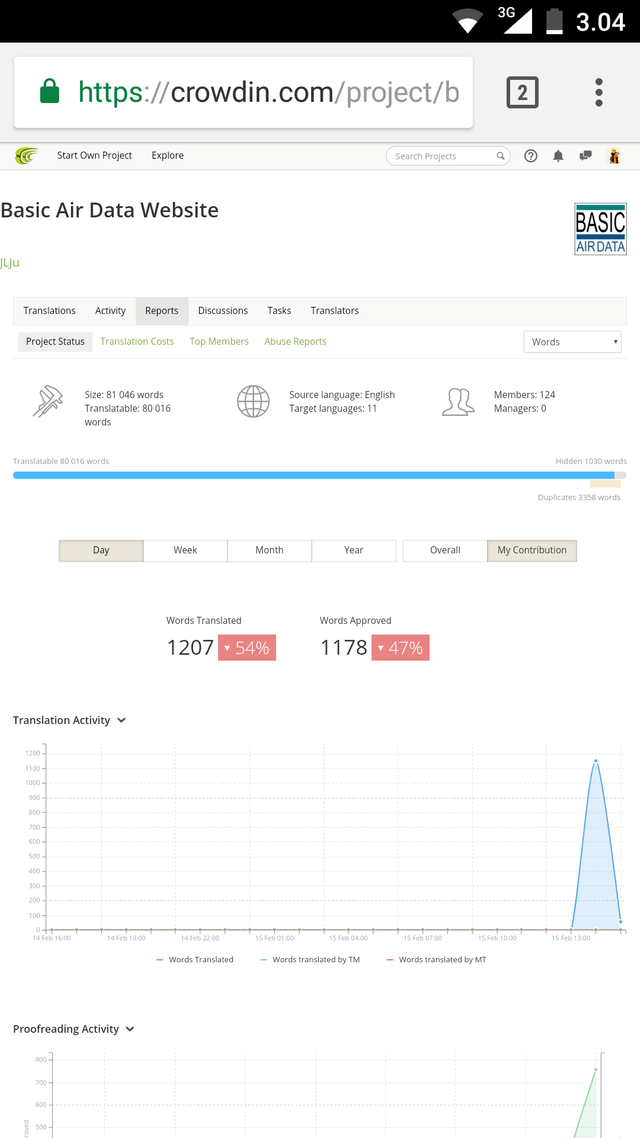The height and width of the screenshot is (1138, 640).
Task: Tap the battery status icon
Action: (x=554, y=20)
